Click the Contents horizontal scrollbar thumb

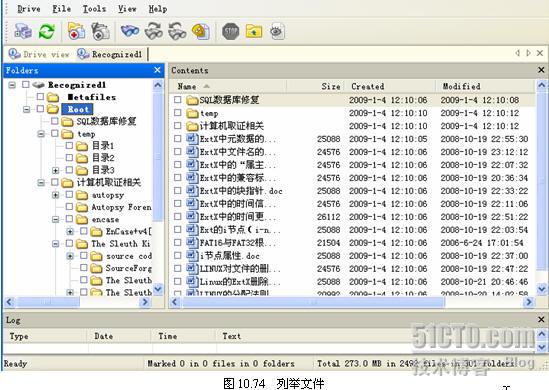click(313, 302)
